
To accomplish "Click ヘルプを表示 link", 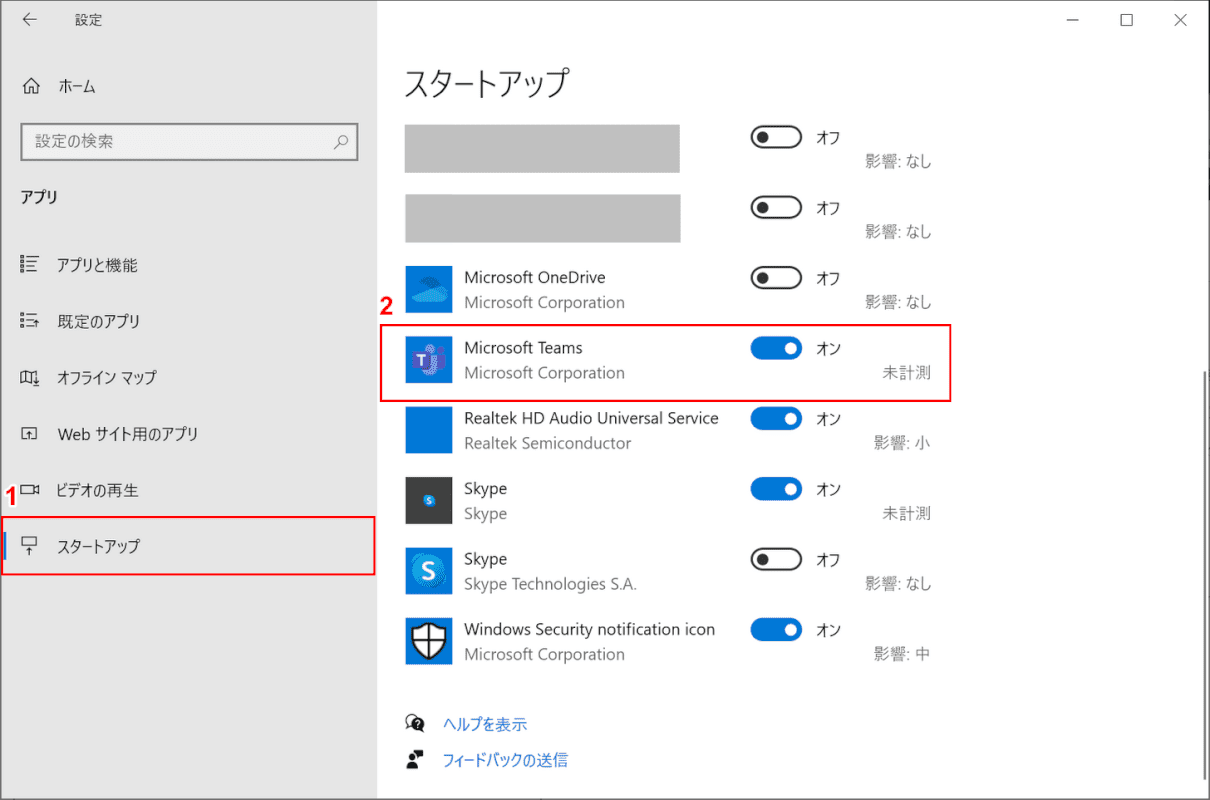I will 485,724.
